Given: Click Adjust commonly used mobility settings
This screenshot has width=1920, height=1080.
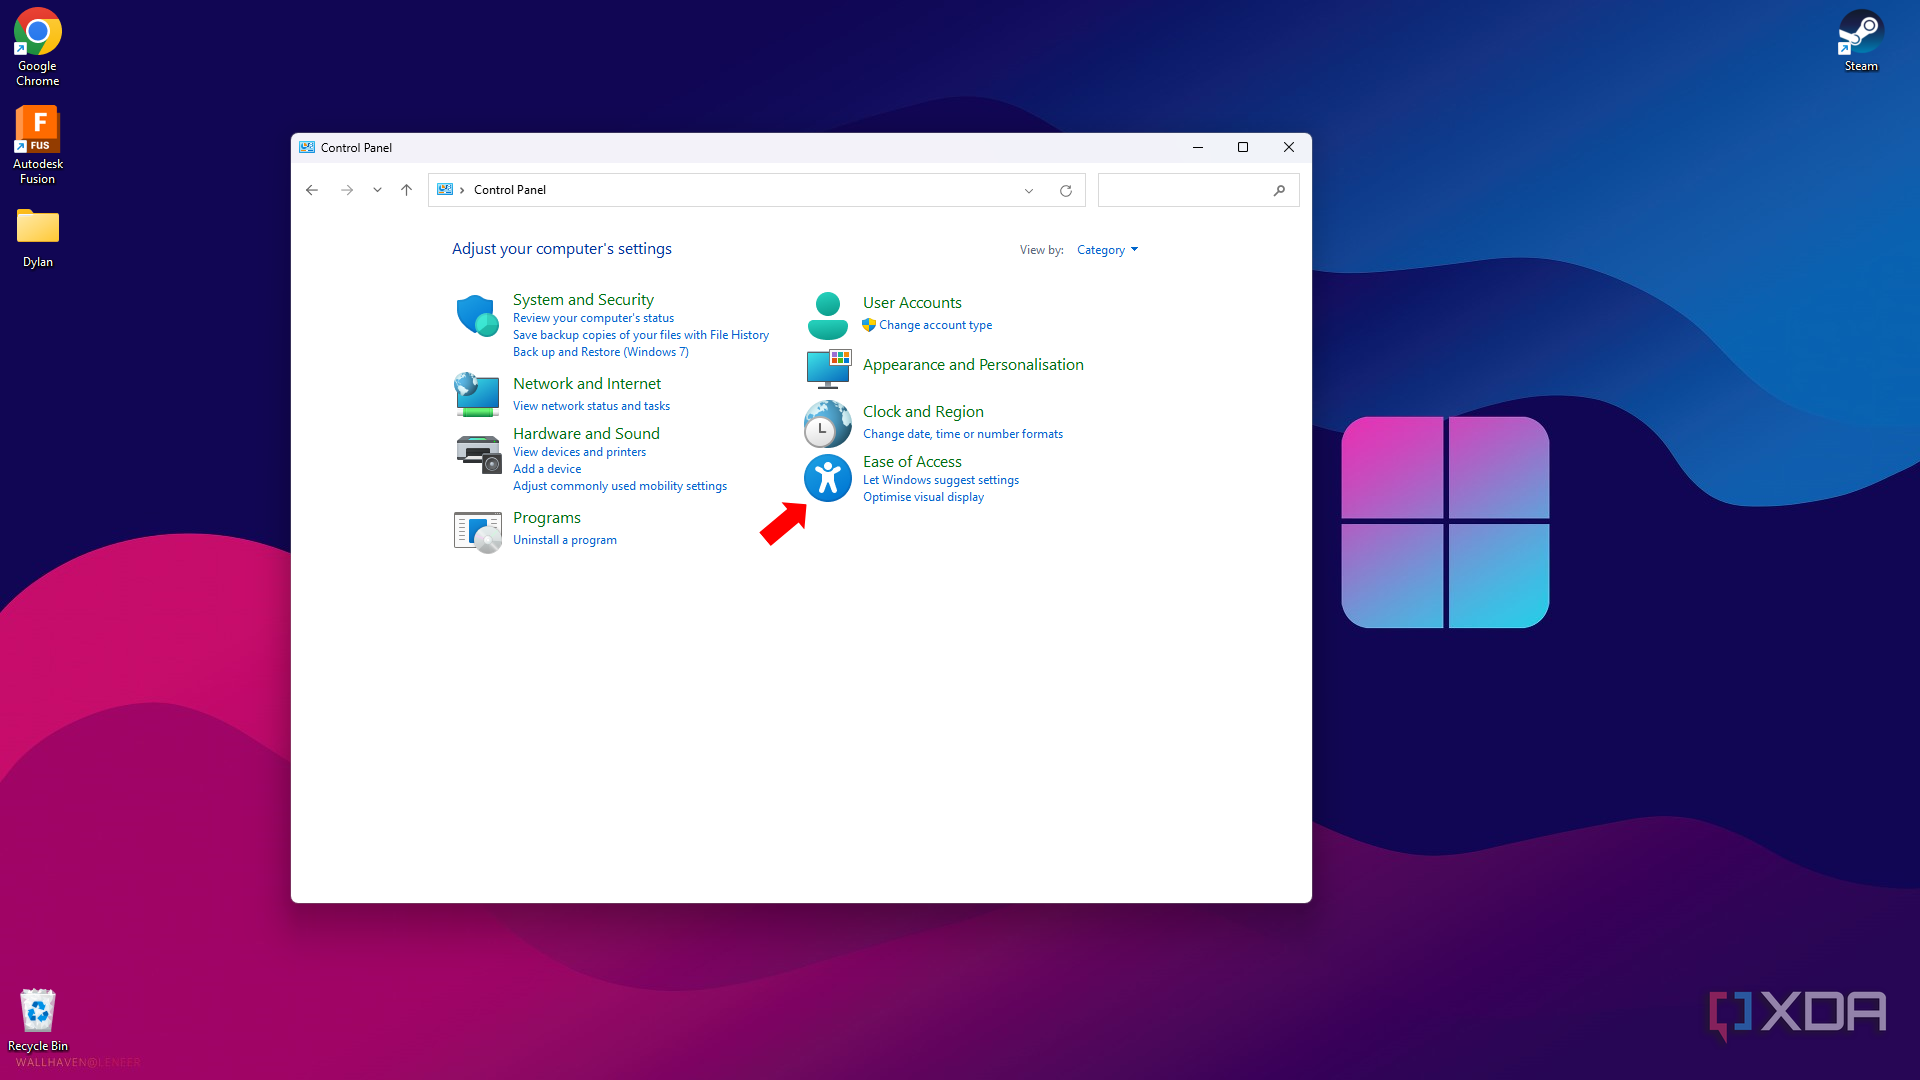Looking at the screenshot, I should tap(620, 486).
